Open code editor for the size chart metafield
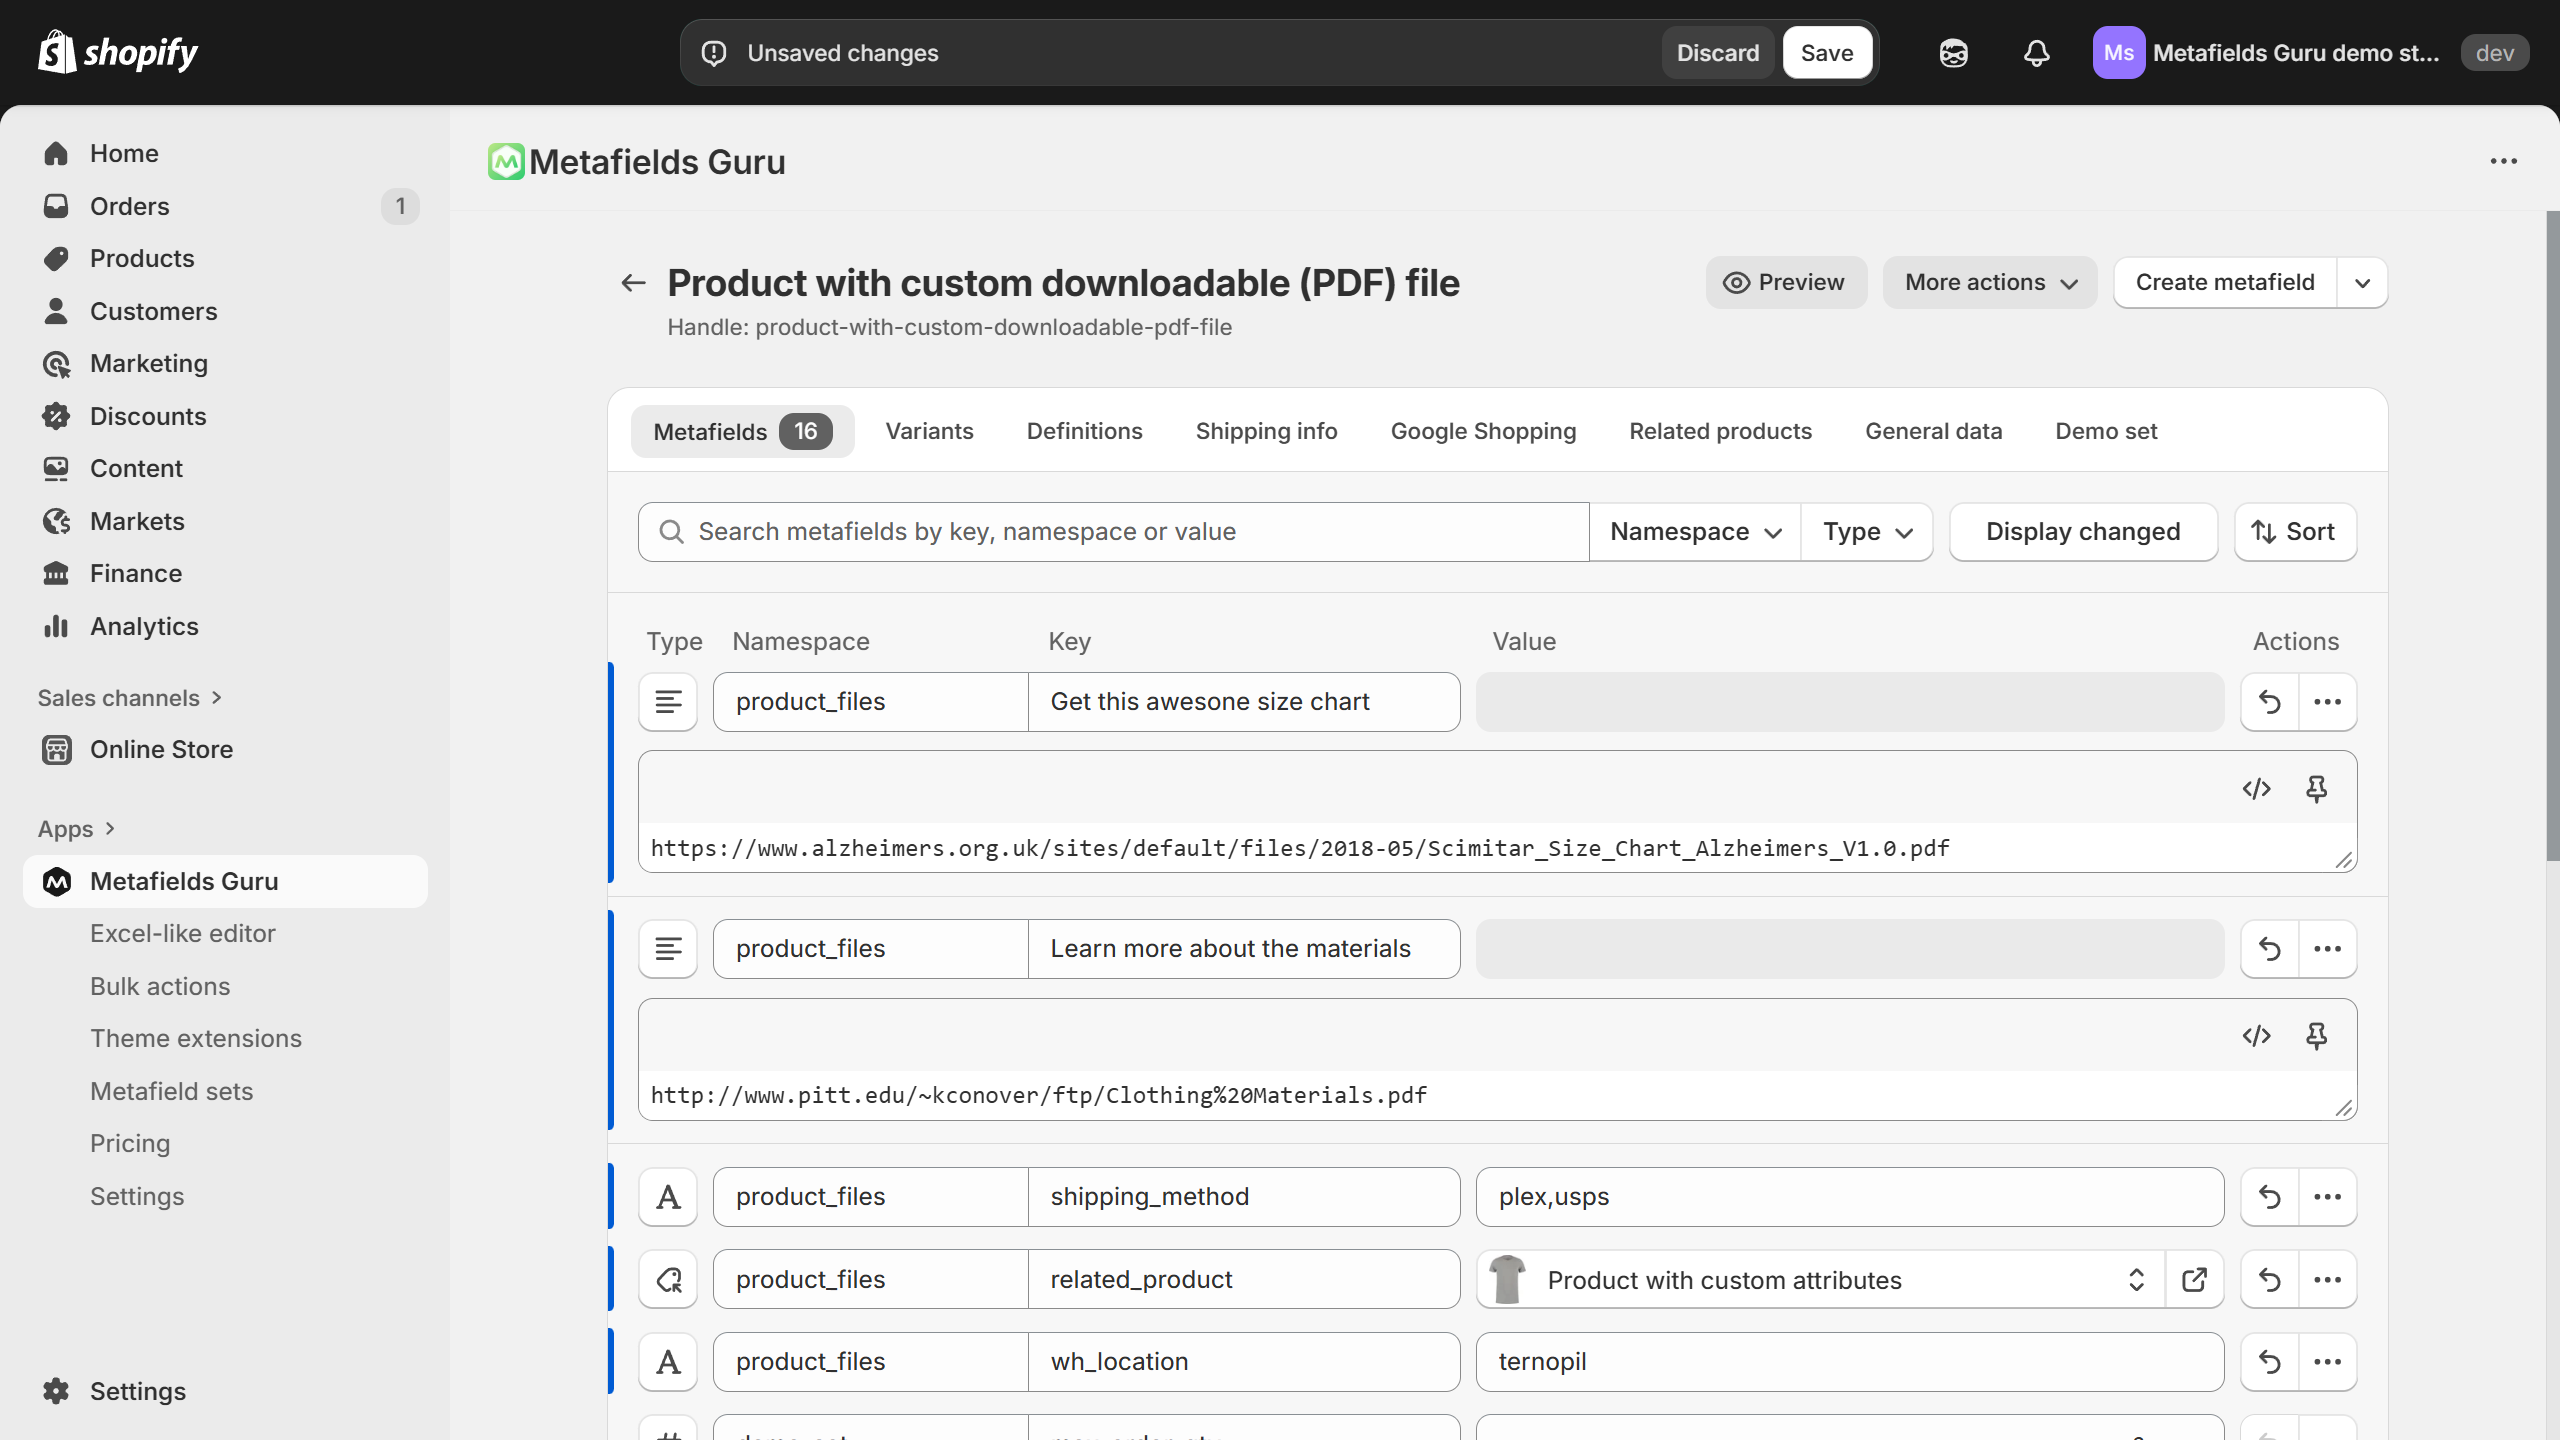This screenshot has height=1440, width=2560. point(2257,789)
